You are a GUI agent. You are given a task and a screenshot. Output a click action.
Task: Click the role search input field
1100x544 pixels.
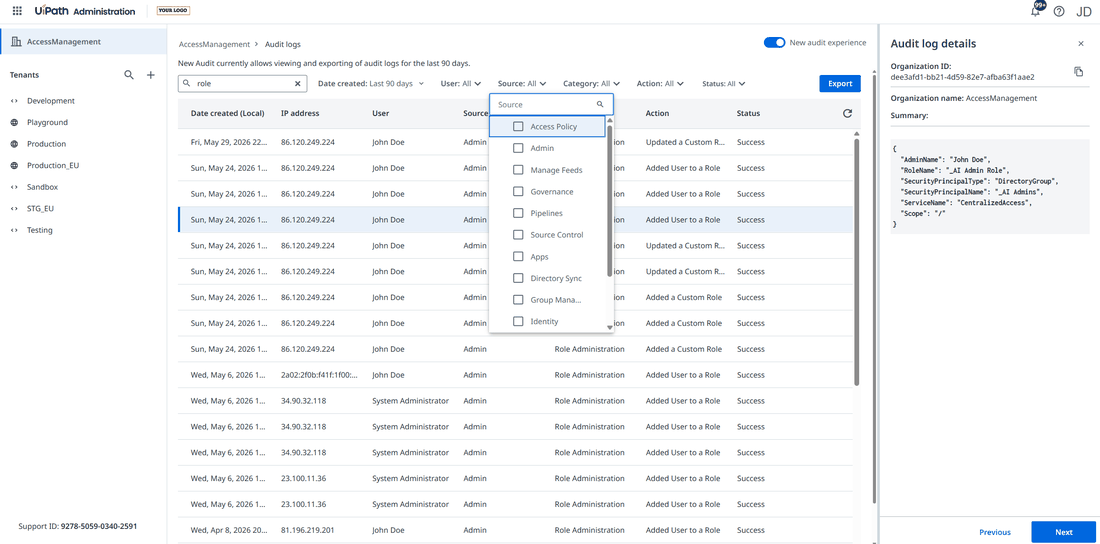tap(241, 84)
